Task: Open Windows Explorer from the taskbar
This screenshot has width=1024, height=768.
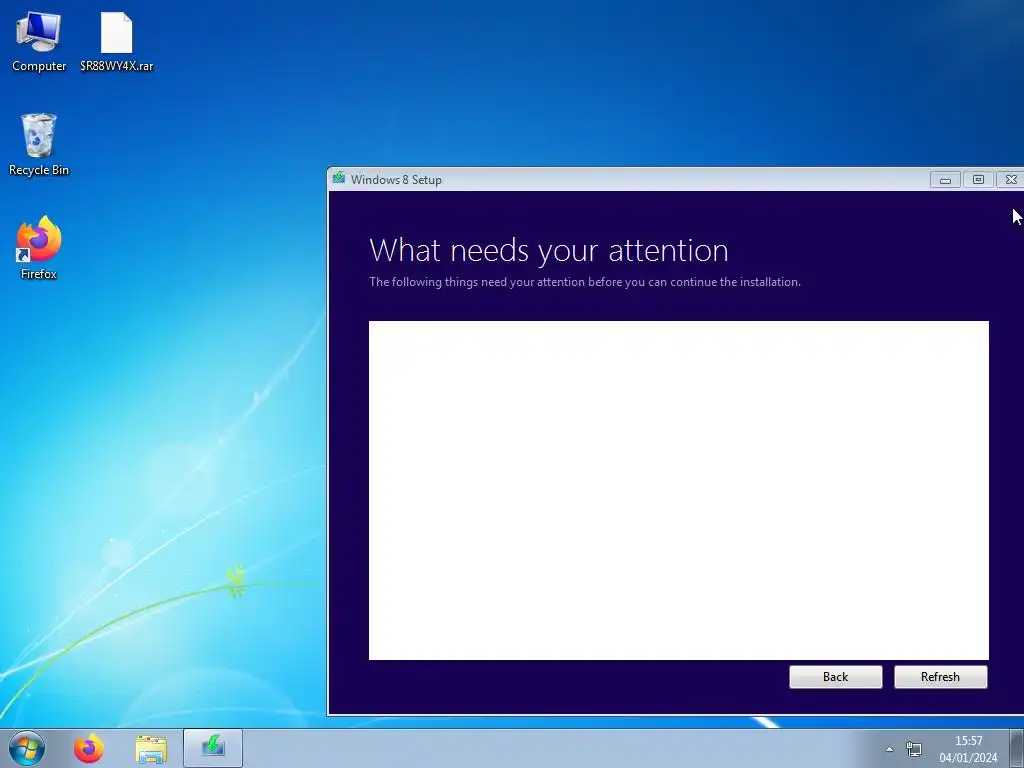Action: coord(151,748)
